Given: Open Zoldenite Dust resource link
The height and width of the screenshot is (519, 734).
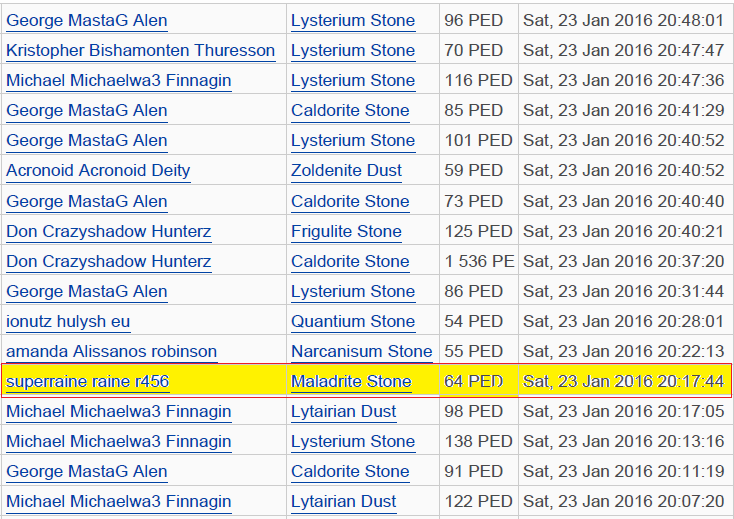Looking at the screenshot, I should [346, 171].
